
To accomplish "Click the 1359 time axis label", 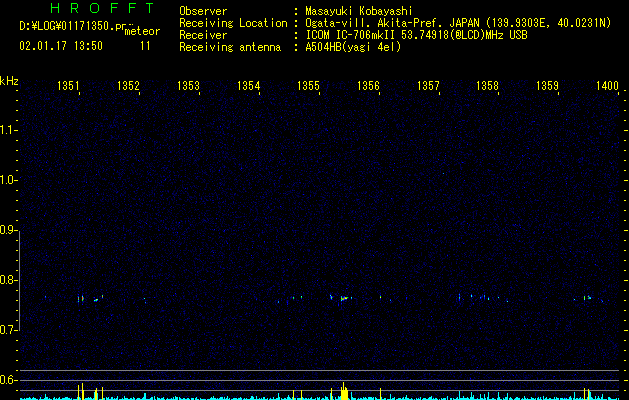I will (547, 86).
